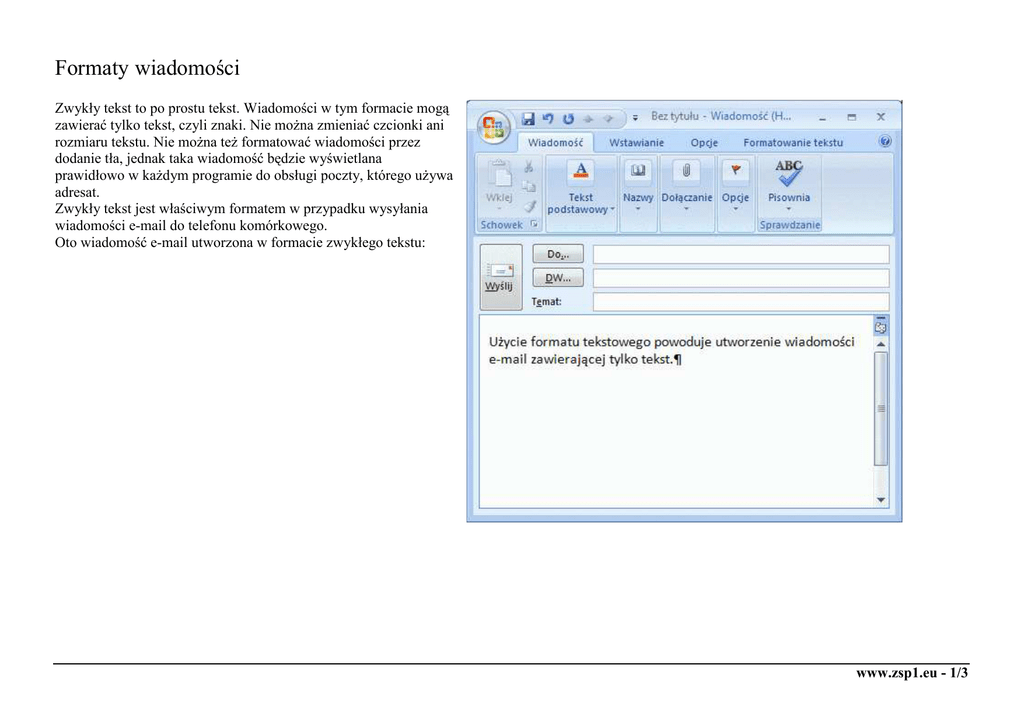Open Outlook help via the question mark icon
Image resolution: width=1024 pixels, height=724 pixels.
(x=885, y=142)
